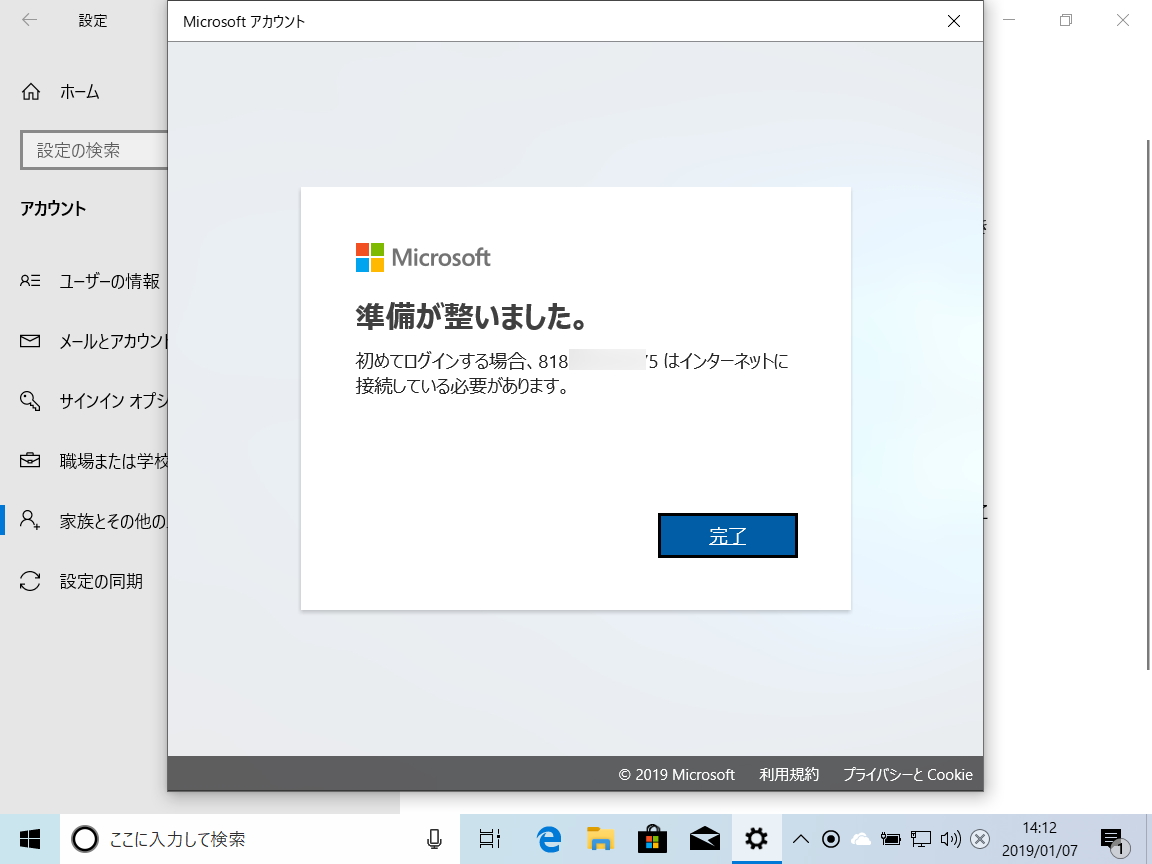Viewport: 1152px width, 864px height.
Task: Open the 利用規約 link
Action: pos(789,774)
